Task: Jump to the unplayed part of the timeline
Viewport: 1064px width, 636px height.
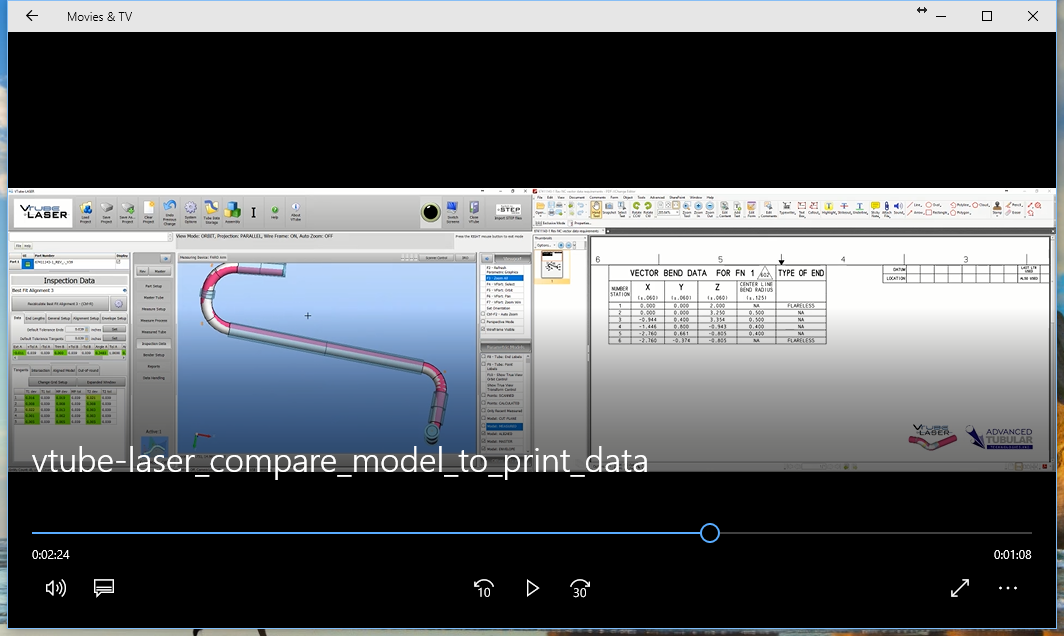Action: 875,533
